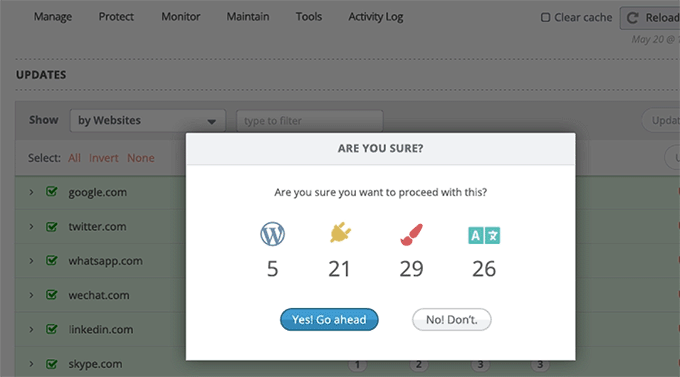The image size is (680, 377).
Task: Click the skype.com site name
Action: click(x=95, y=364)
